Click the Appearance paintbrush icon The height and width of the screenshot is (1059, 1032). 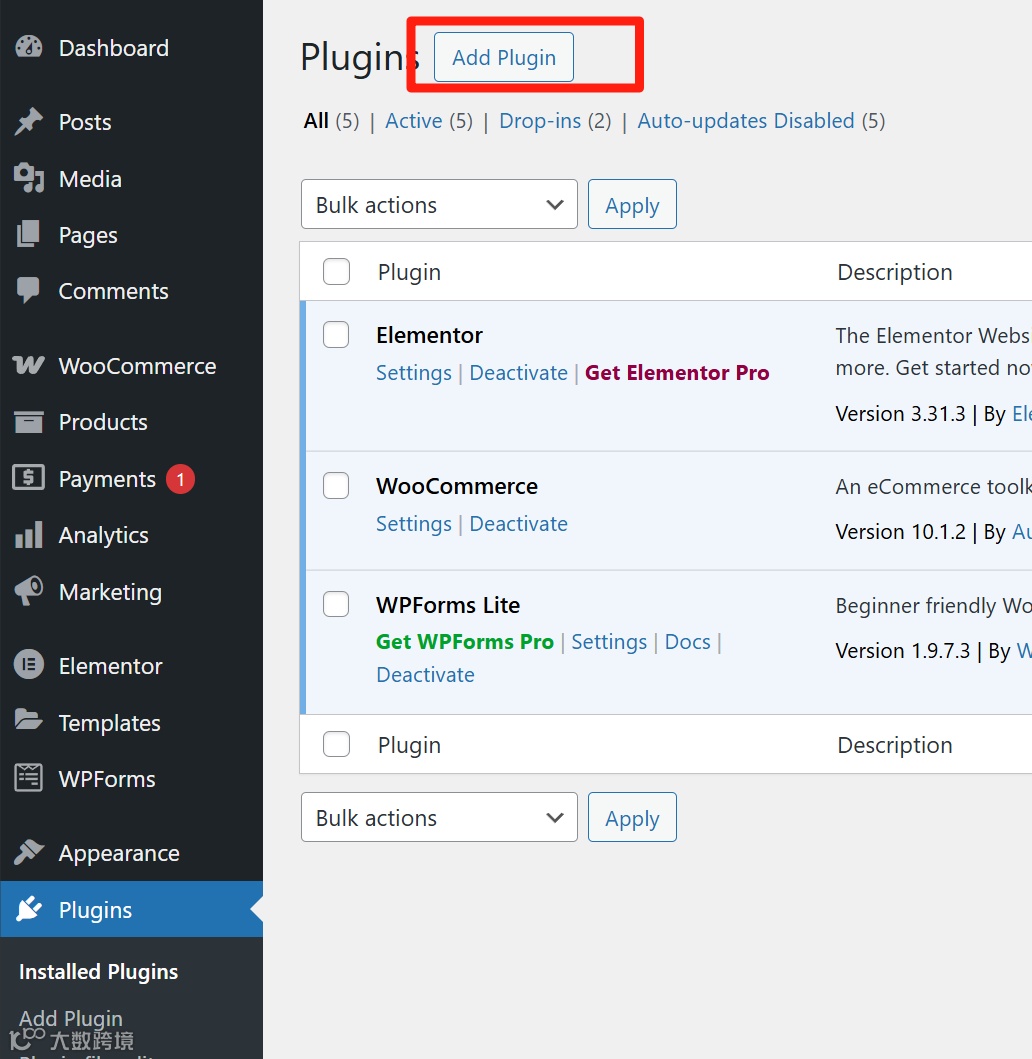coord(28,852)
